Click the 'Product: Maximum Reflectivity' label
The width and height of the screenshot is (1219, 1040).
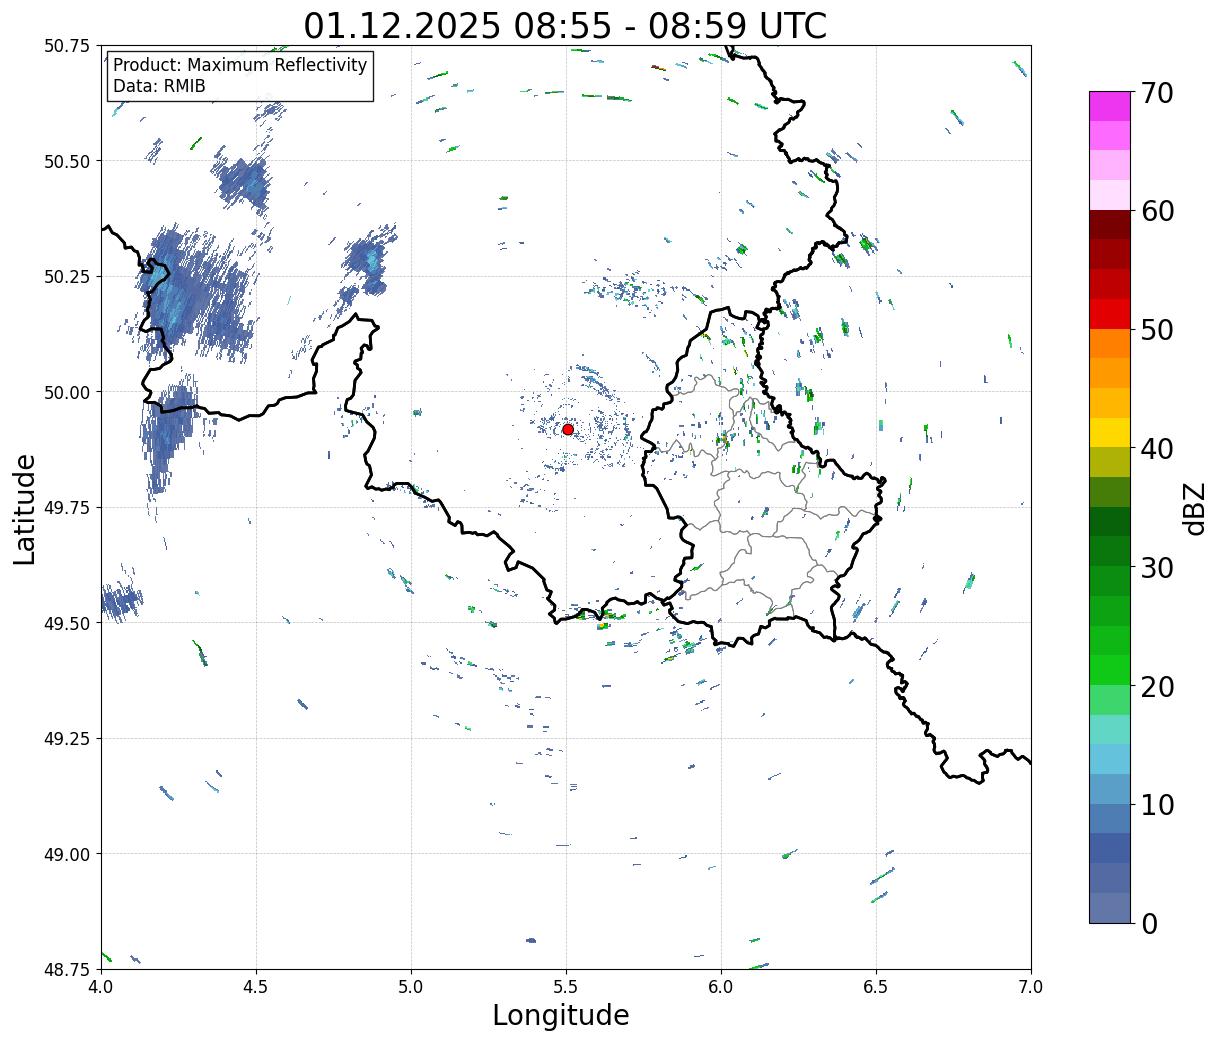tap(240, 65)
